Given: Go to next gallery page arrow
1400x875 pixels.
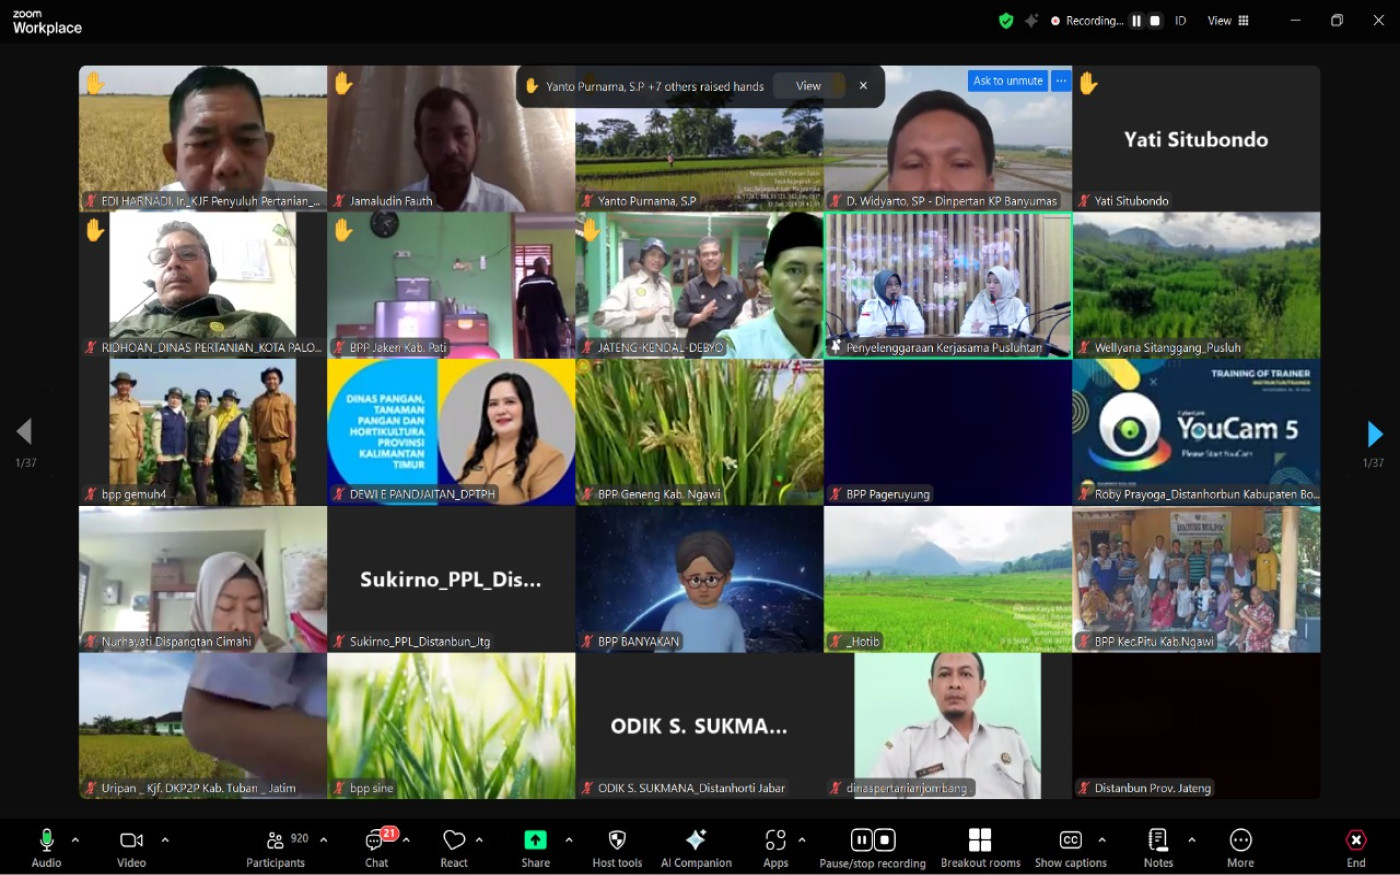Looking at the screenshot, I should tap(1374, 433).
